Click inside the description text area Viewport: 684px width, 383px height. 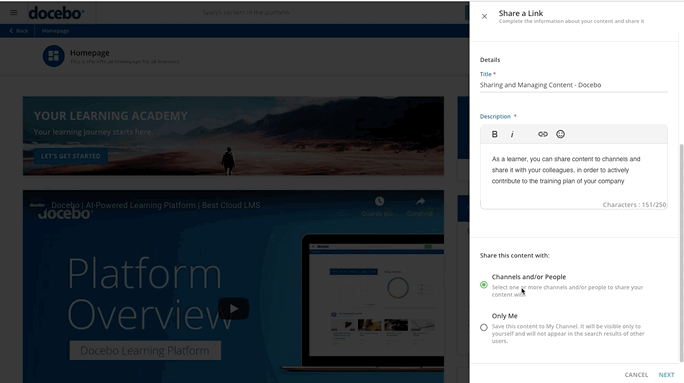(x=574, y=171)
